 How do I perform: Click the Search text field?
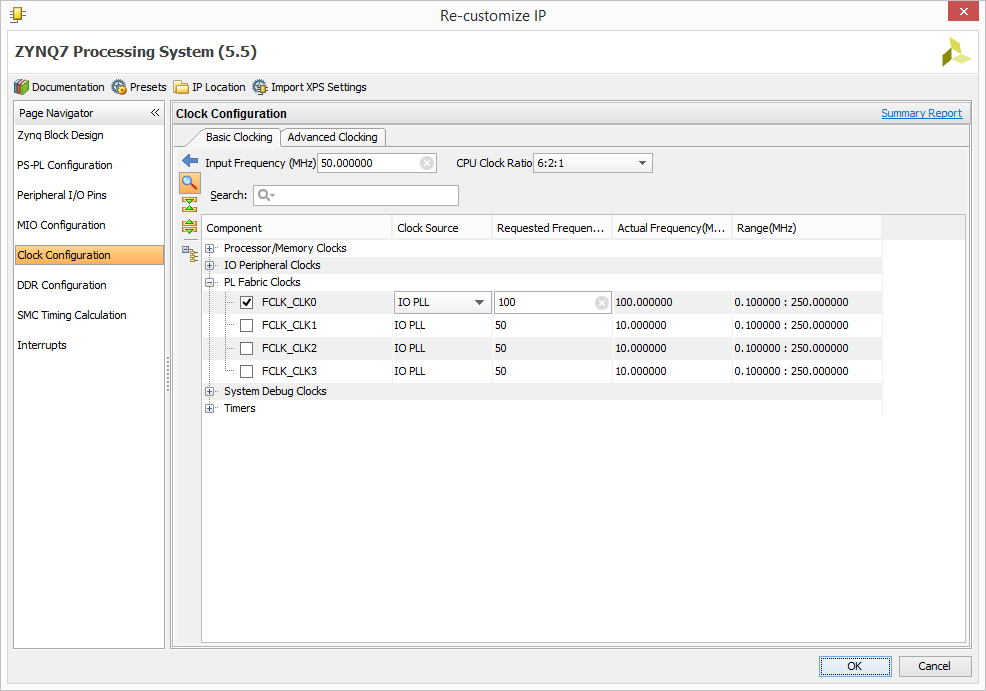(356, 195)
